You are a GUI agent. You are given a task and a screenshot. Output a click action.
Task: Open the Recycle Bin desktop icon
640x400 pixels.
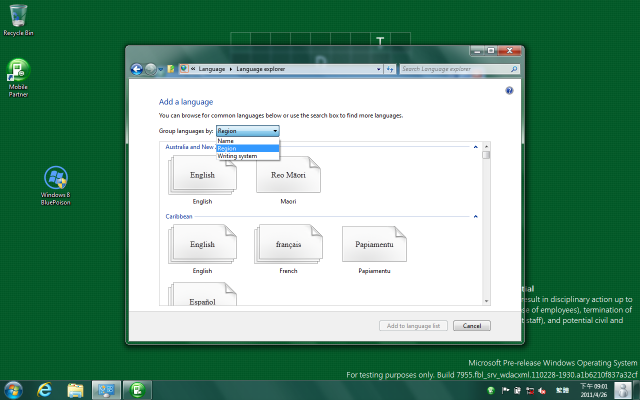point(18,20)
